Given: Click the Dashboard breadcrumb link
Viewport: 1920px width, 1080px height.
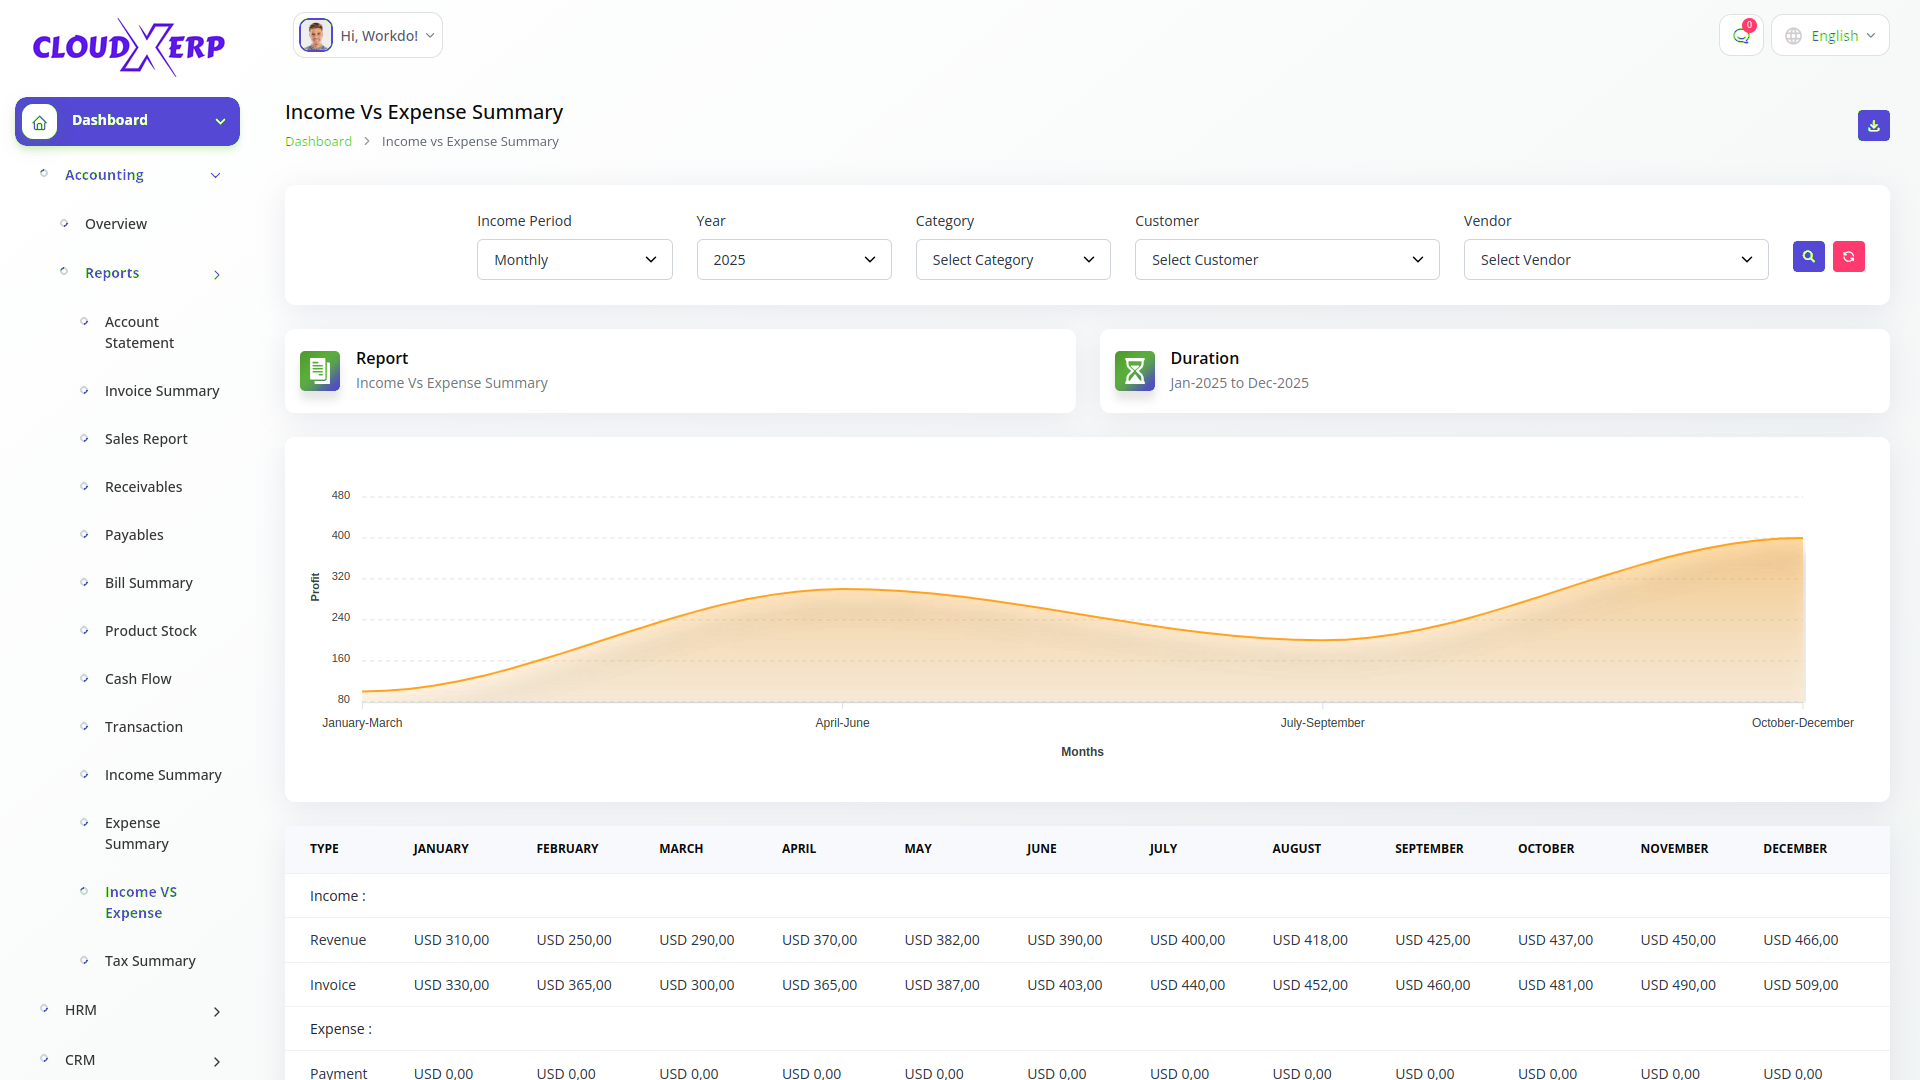Looking at the screenshot, I should tap(318, 142).
